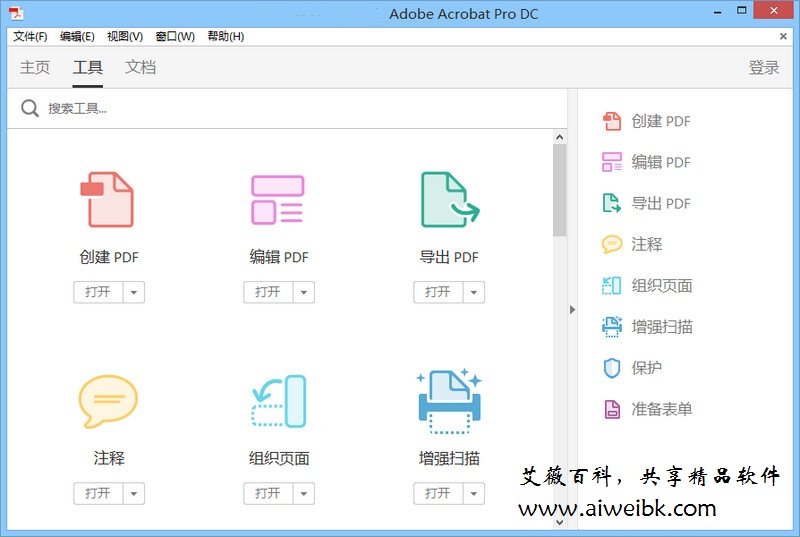Open the 编辑(E) menu
This screenshot has width=800, height=537.
(77, 36)
